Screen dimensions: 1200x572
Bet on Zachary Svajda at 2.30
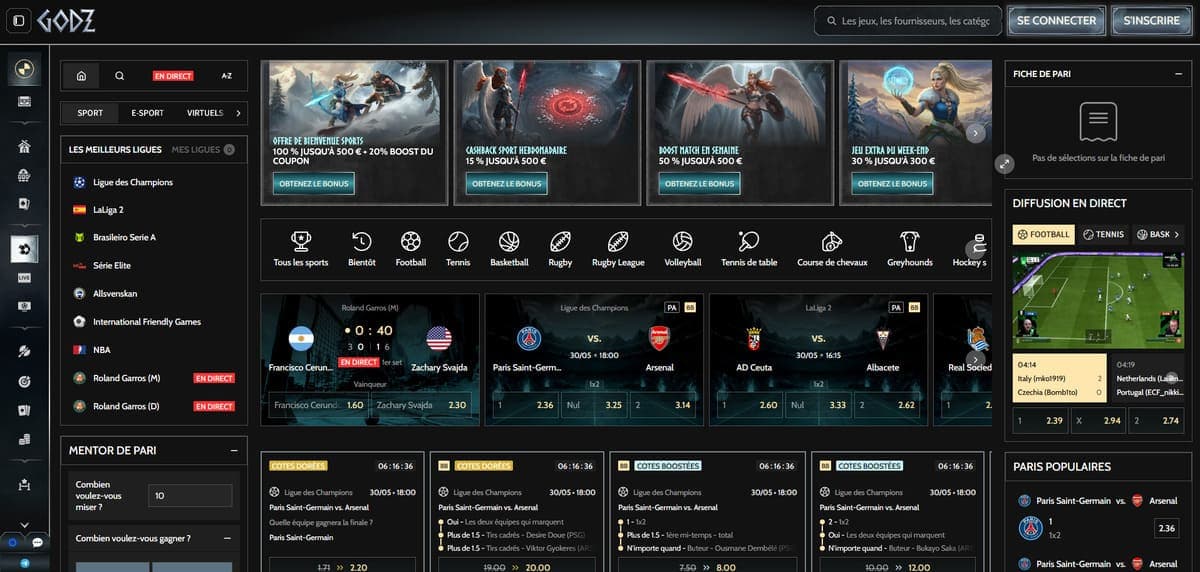click(x=421, y=405)
